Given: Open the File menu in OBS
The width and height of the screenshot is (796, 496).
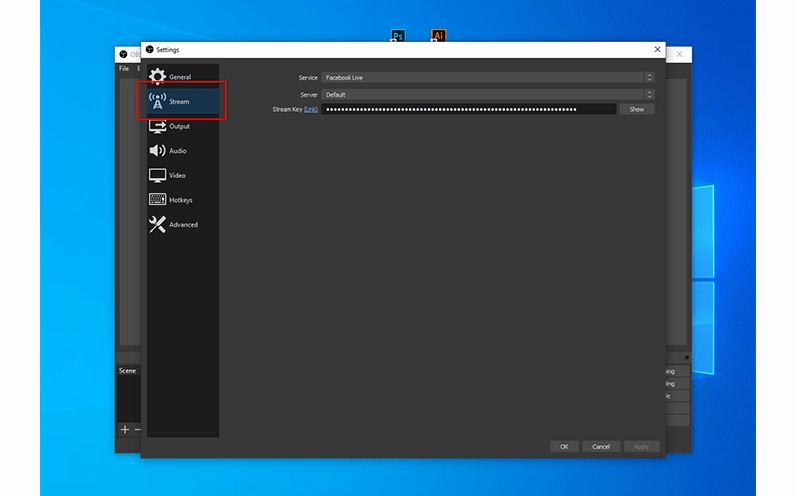Looking at the screenshot, I should [124, 69].
